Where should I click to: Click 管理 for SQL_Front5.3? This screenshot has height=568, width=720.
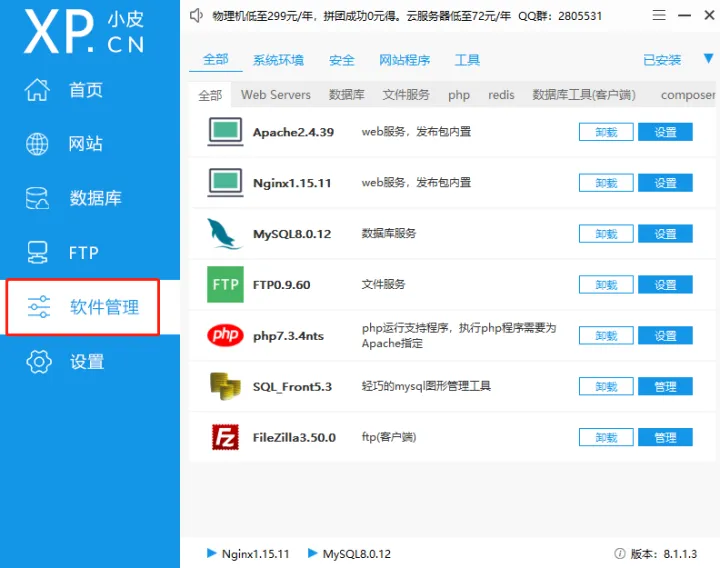tap(665, 387)
